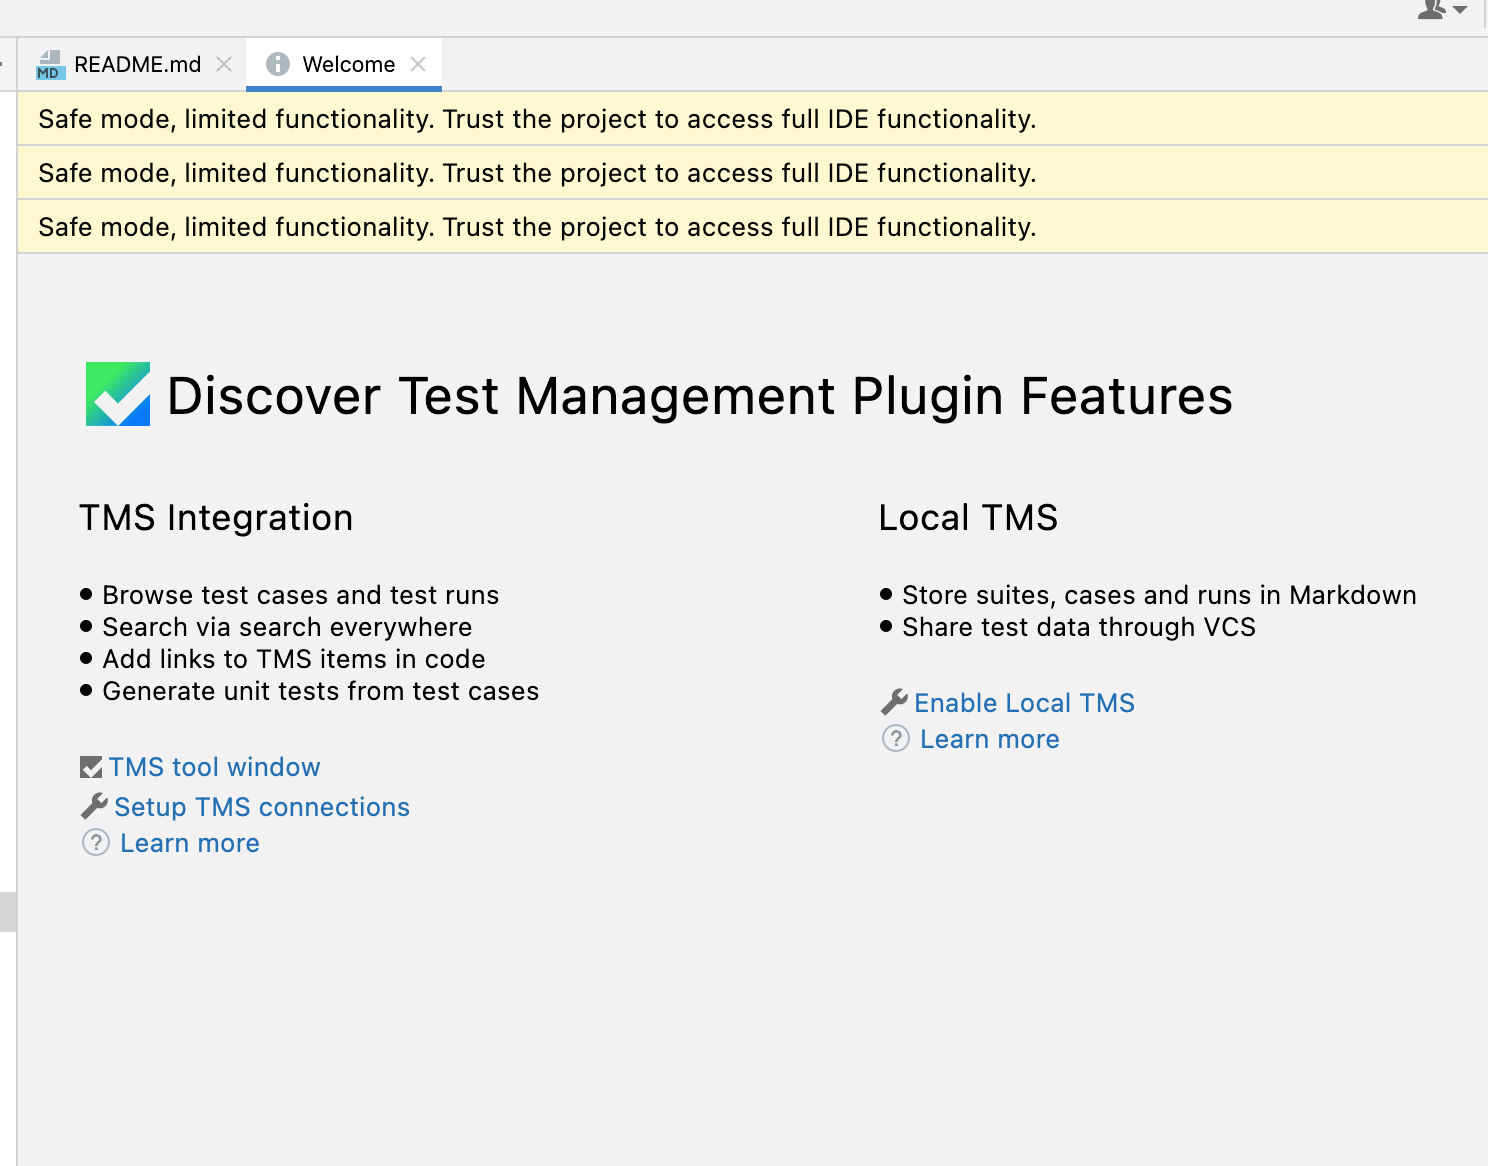Open the user avatar icon at top right
1488x1166 pixels.
click(x=1432, y=10)
